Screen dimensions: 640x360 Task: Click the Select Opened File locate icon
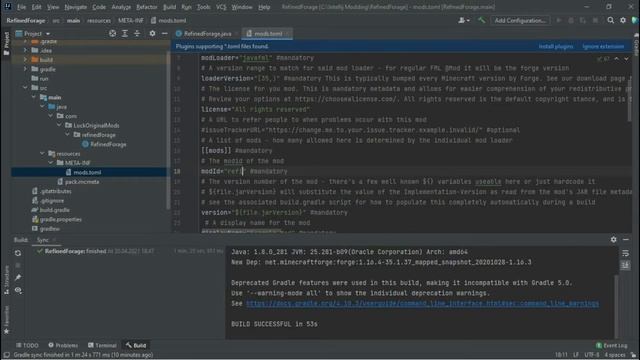[112, 33]
